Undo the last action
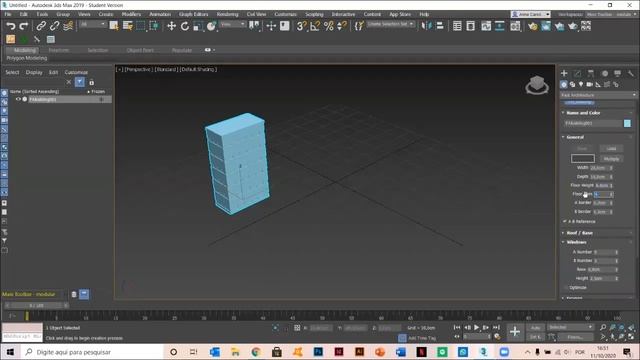 pos(11,26)
